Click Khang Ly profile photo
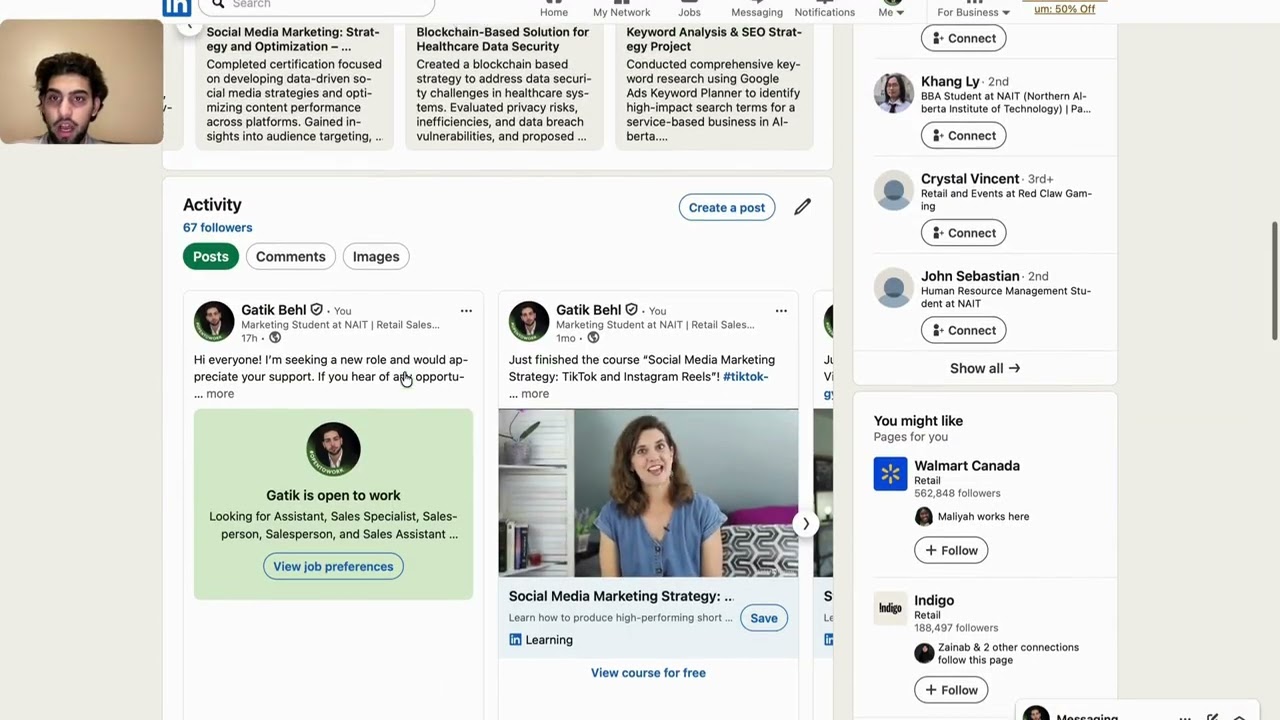The width and height of the screenshot is (1280, 720). [x=893, y=93]
